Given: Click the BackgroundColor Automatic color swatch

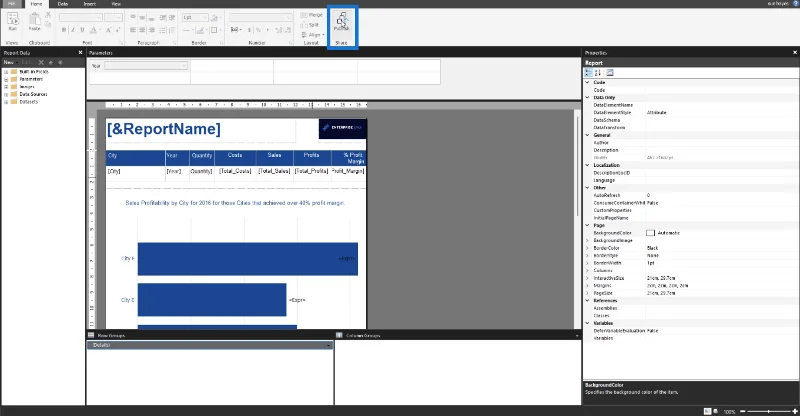Looking at the screenshot, I should 650,233.
